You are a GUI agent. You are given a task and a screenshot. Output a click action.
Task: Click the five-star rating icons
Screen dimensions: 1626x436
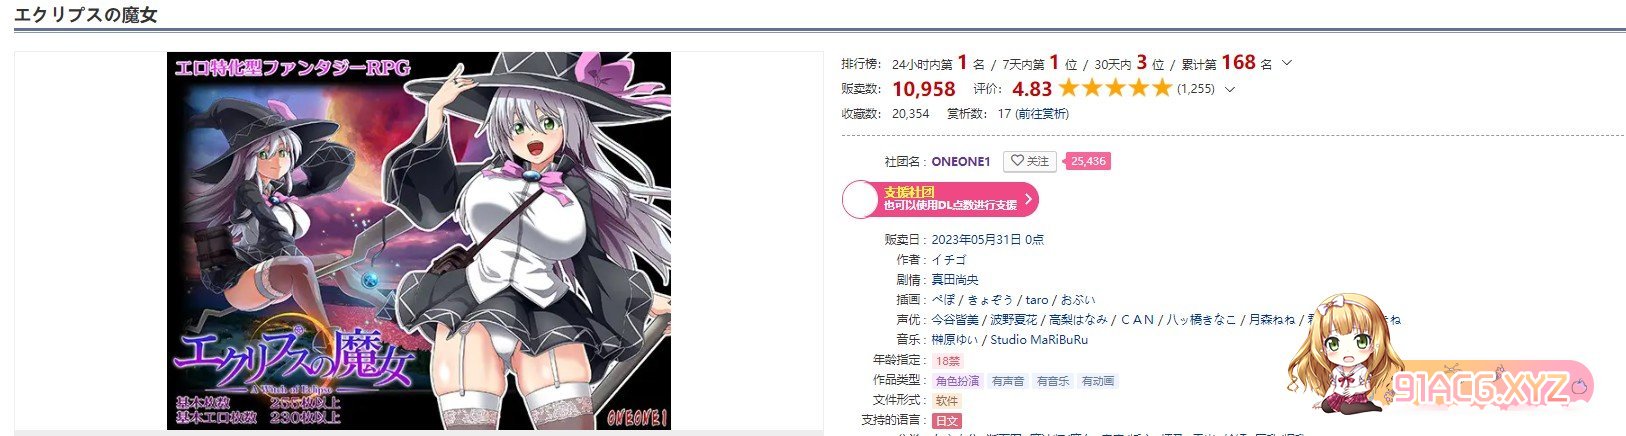pyautogui.click(x=1115, y=88)
